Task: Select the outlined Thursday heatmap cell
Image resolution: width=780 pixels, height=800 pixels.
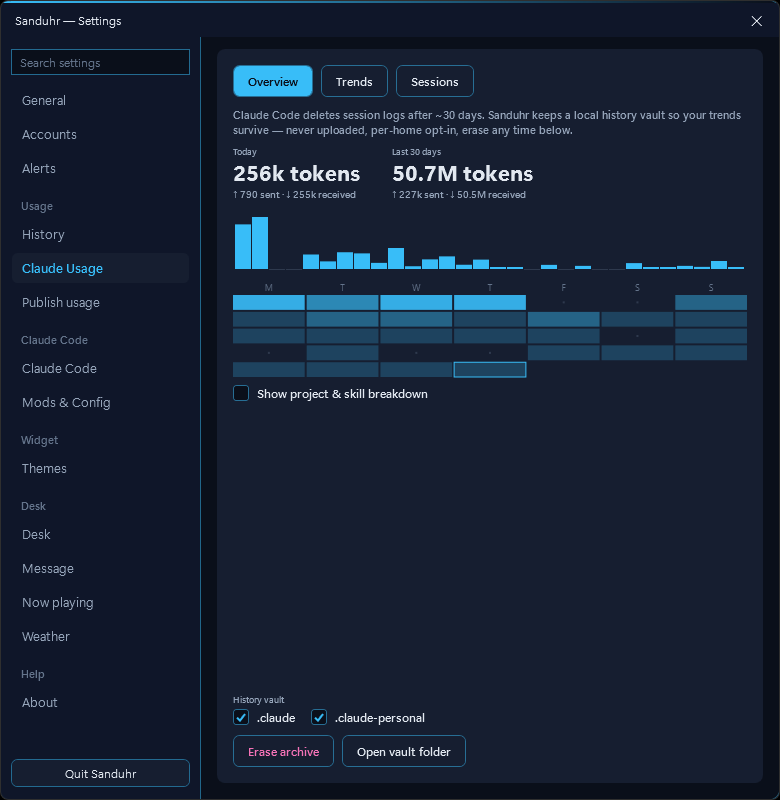Action: [x=490, y=370]
